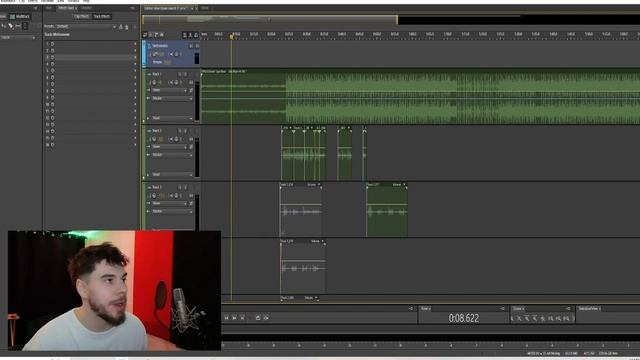Open Track 1 input dropdown

click(x=169, y=90)
